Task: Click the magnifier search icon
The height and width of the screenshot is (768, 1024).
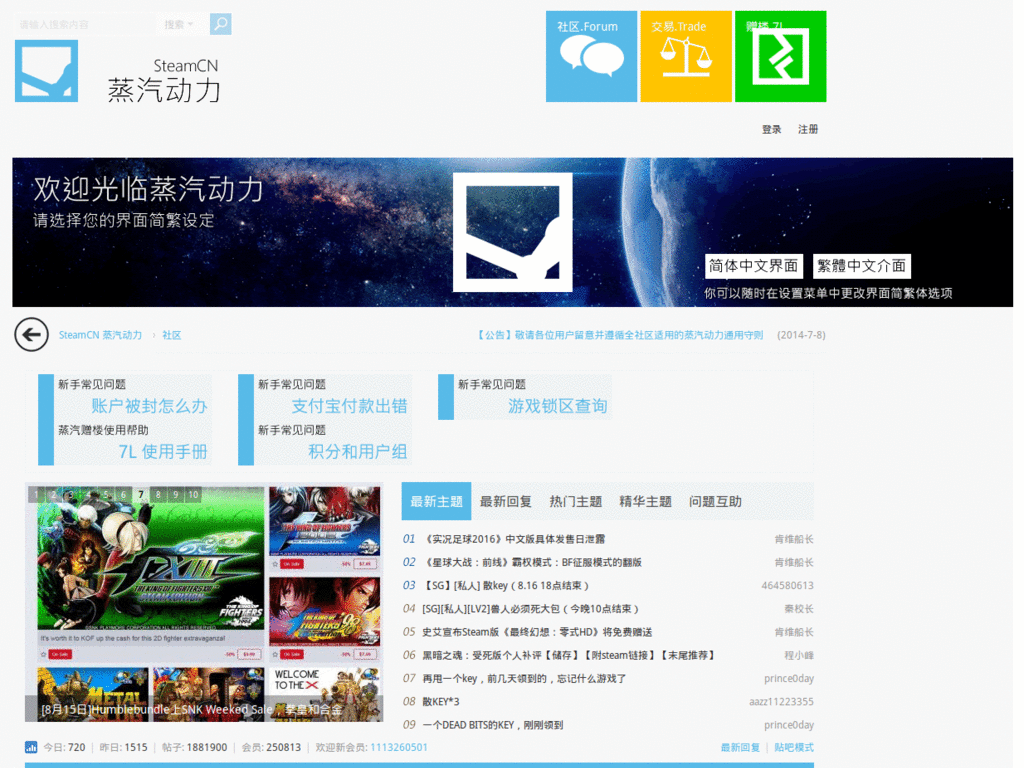Action: pyautogui.click(x=221, y=24)
